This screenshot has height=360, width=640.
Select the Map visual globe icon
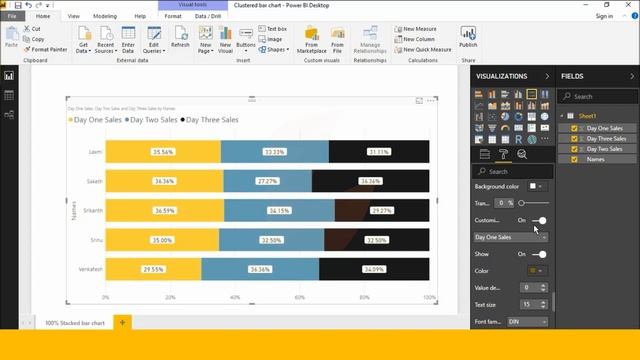(544, 117)
